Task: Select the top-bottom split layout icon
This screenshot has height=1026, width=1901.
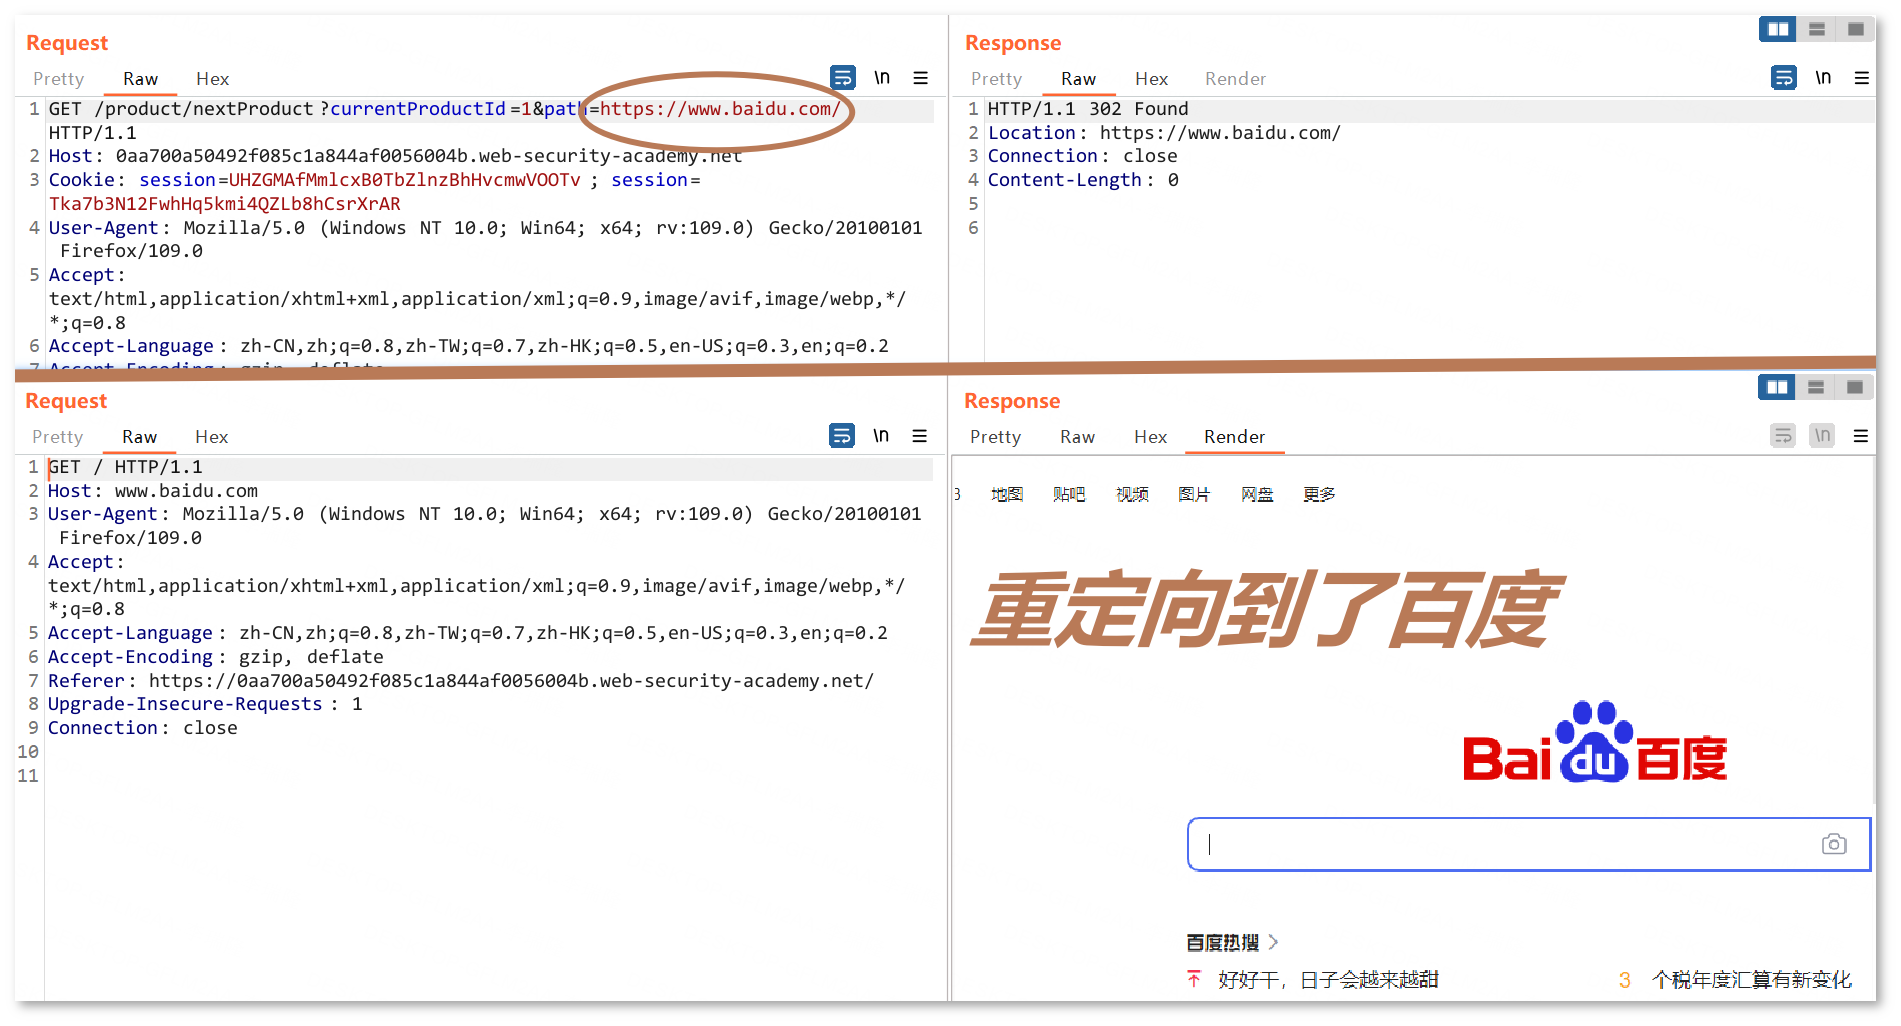Action: tap(1816, 29)
